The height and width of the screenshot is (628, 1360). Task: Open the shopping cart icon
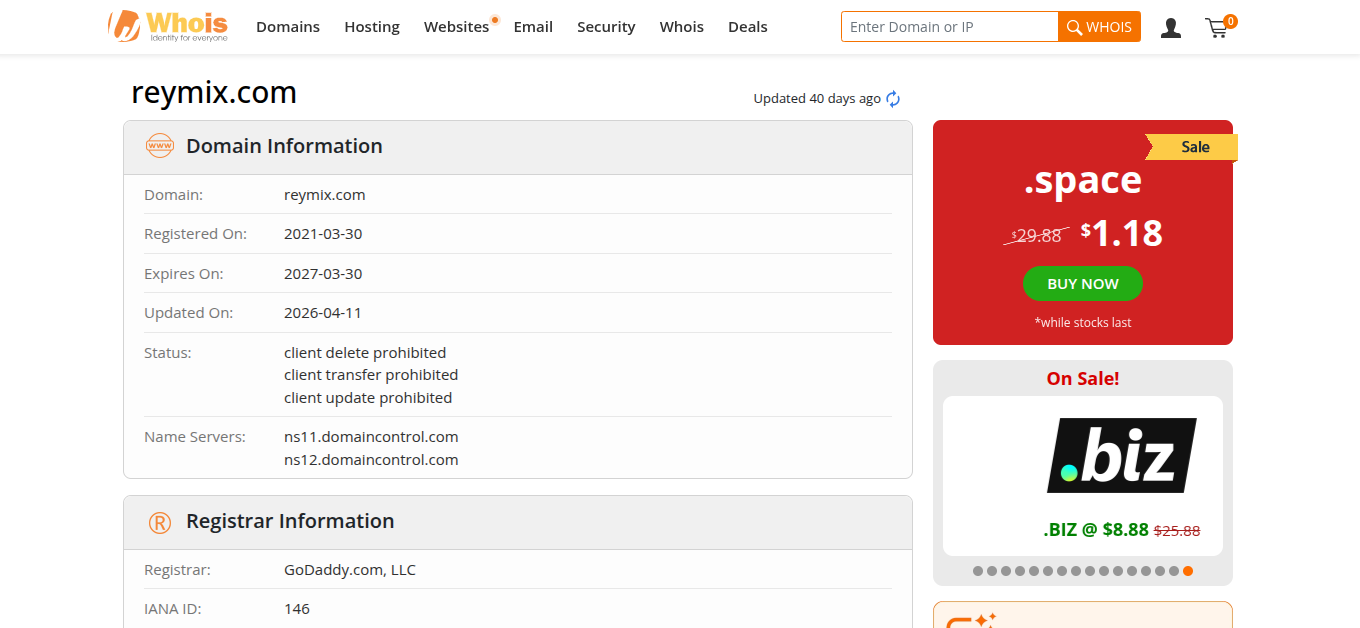[1217, 28]
